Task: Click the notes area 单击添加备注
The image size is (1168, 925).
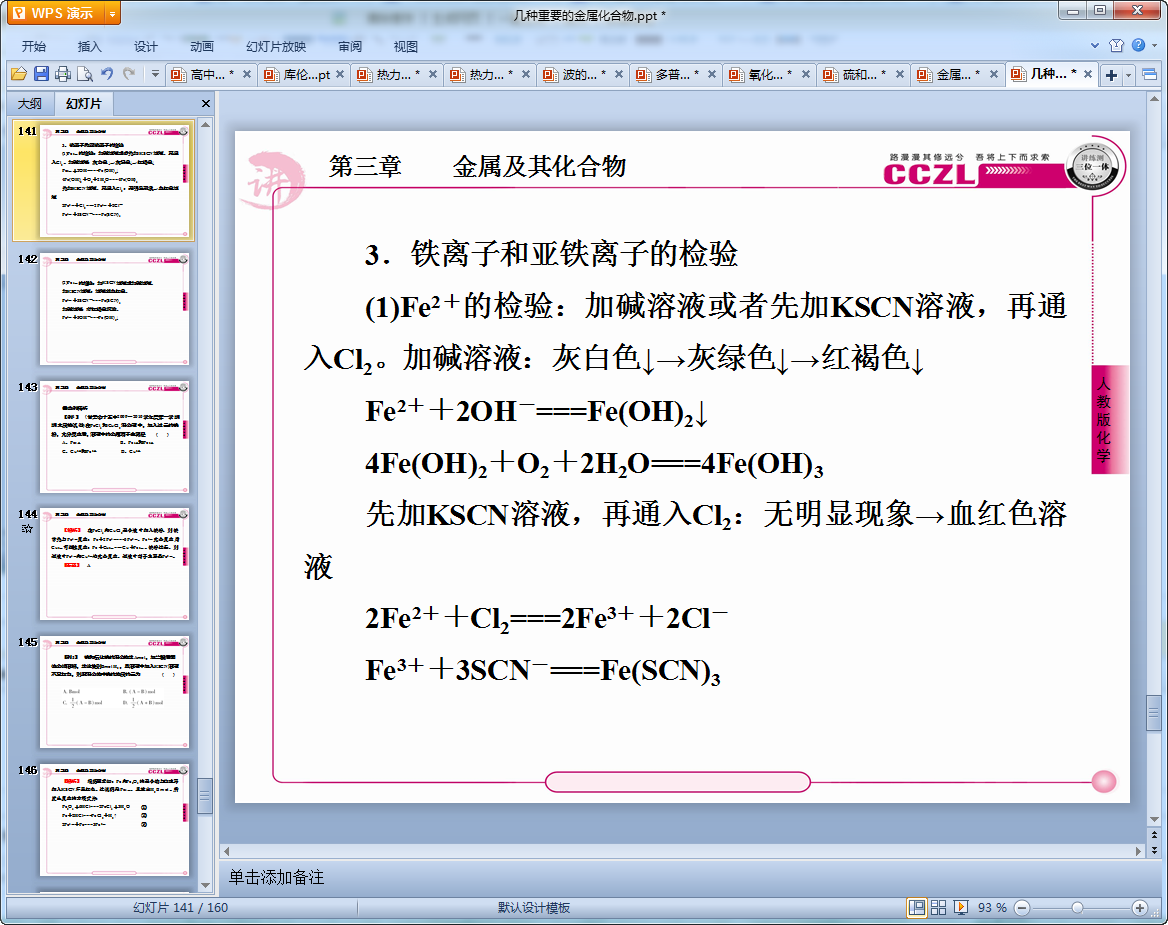Action: (x=276, y=877)
